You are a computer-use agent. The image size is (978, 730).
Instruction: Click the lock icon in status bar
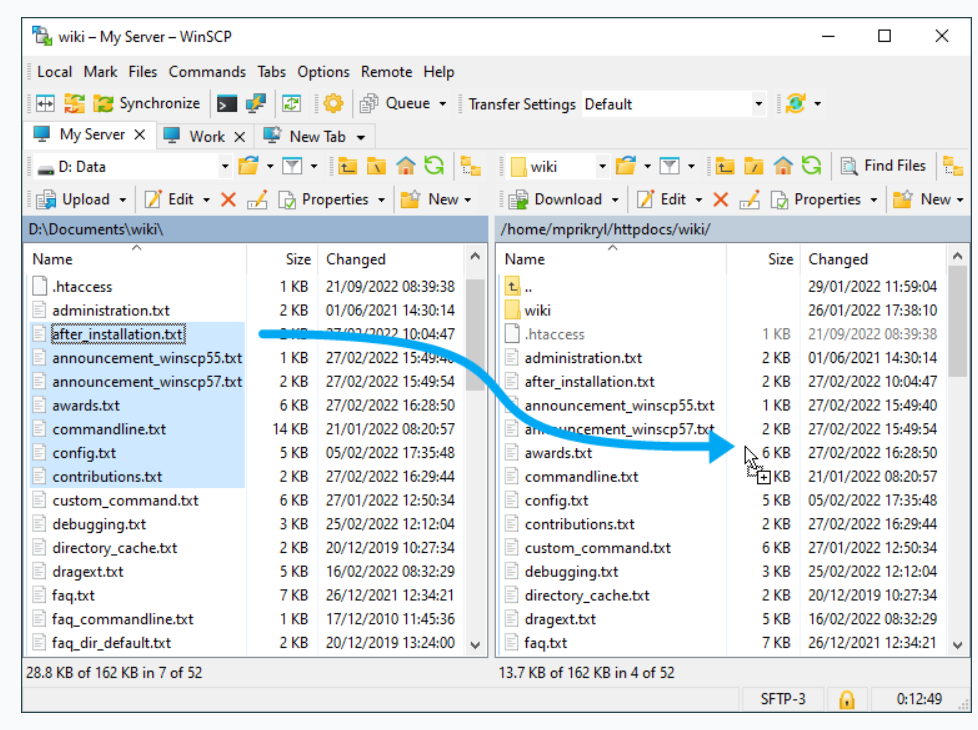pyautogui.click(x=847, y=699)
